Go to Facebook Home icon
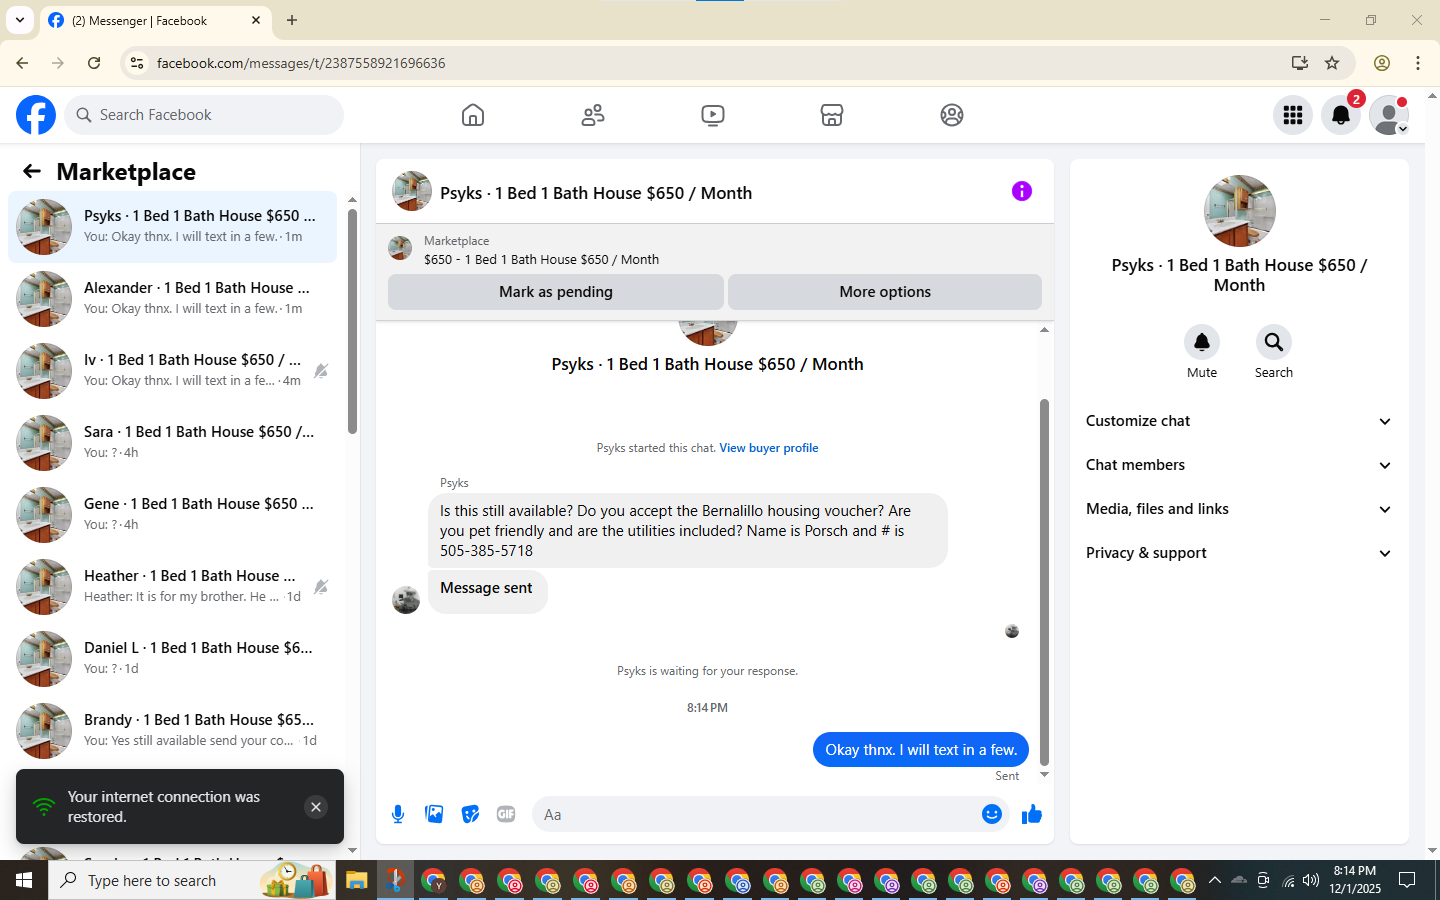 (x=473, y=115)
